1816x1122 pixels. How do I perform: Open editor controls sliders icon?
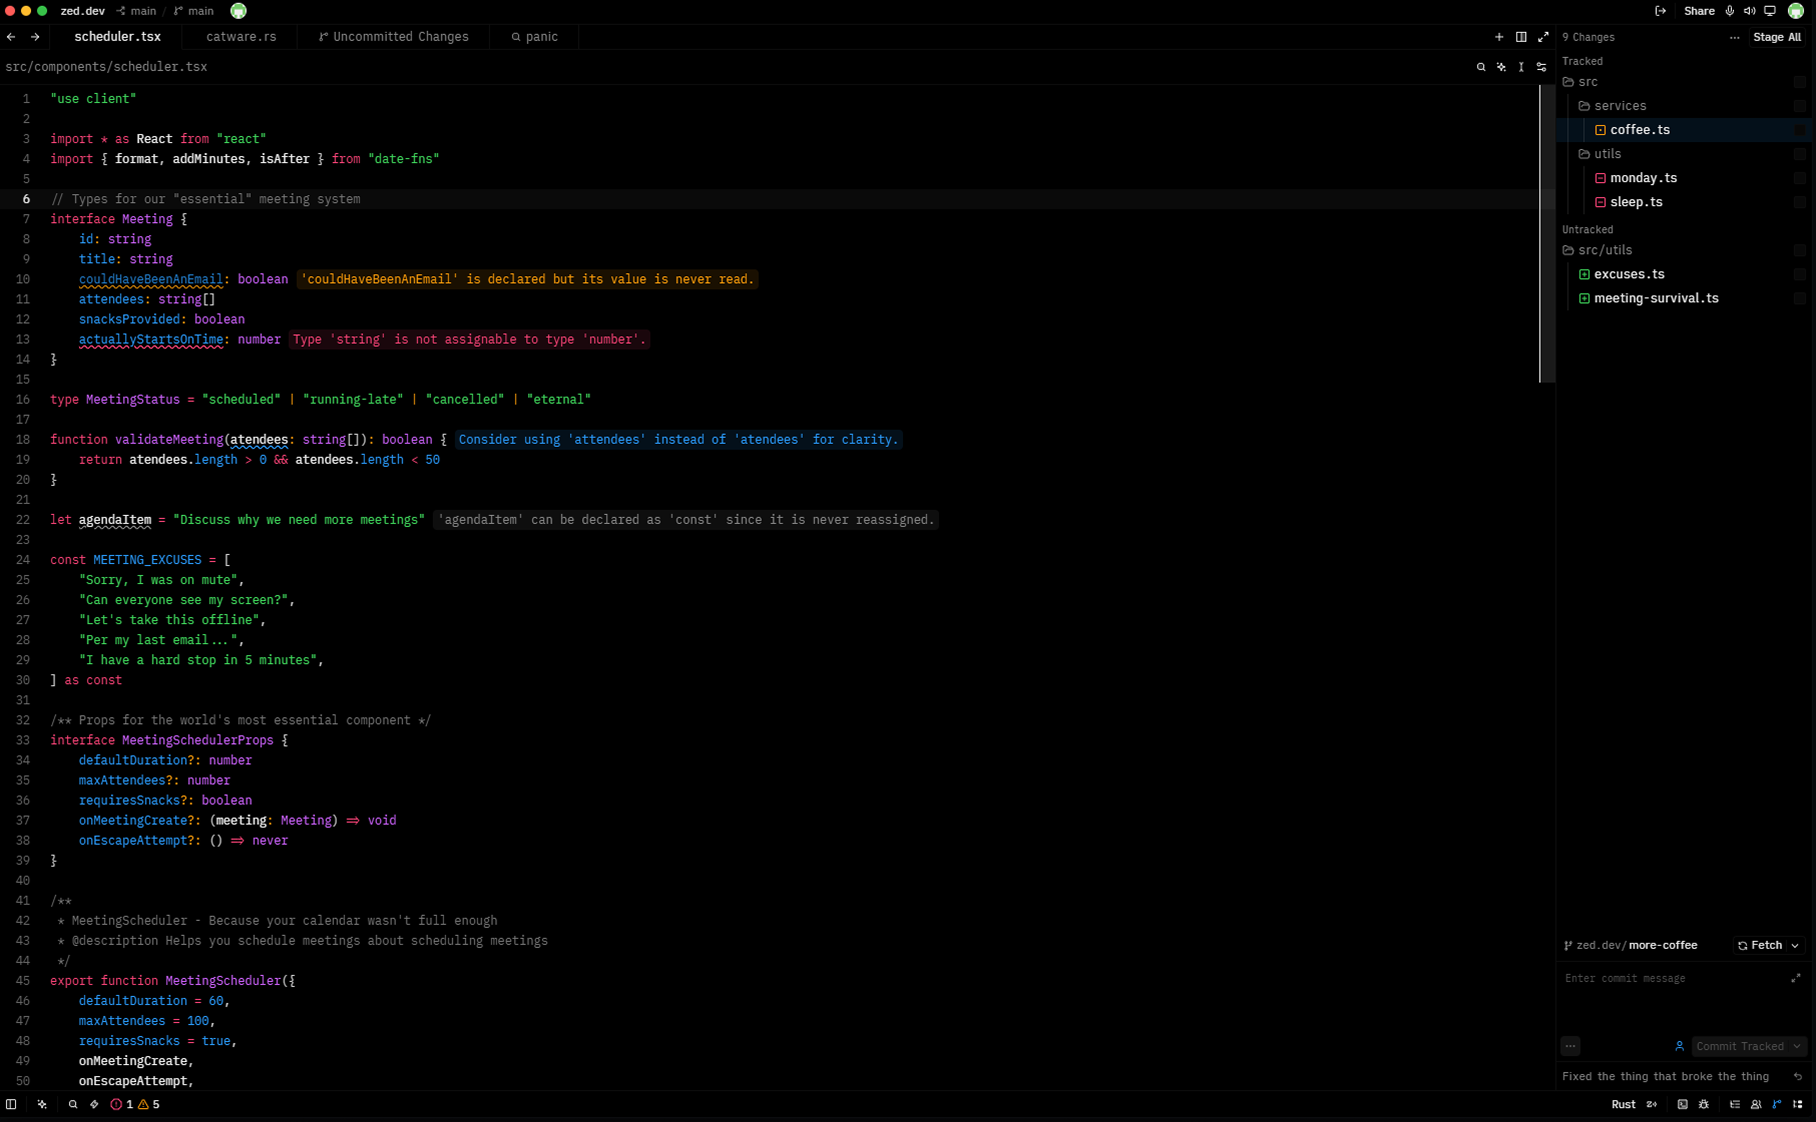(x=1541, y=67)
